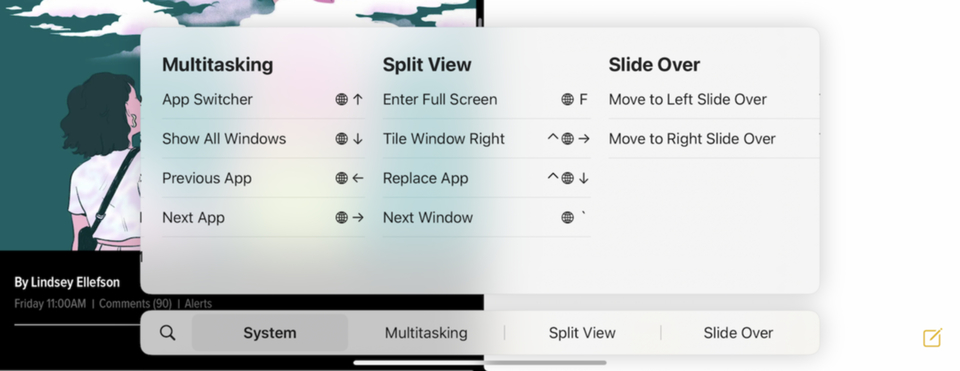
Task: Select Move to Left Slide Over
Action: tap(714, 100)
